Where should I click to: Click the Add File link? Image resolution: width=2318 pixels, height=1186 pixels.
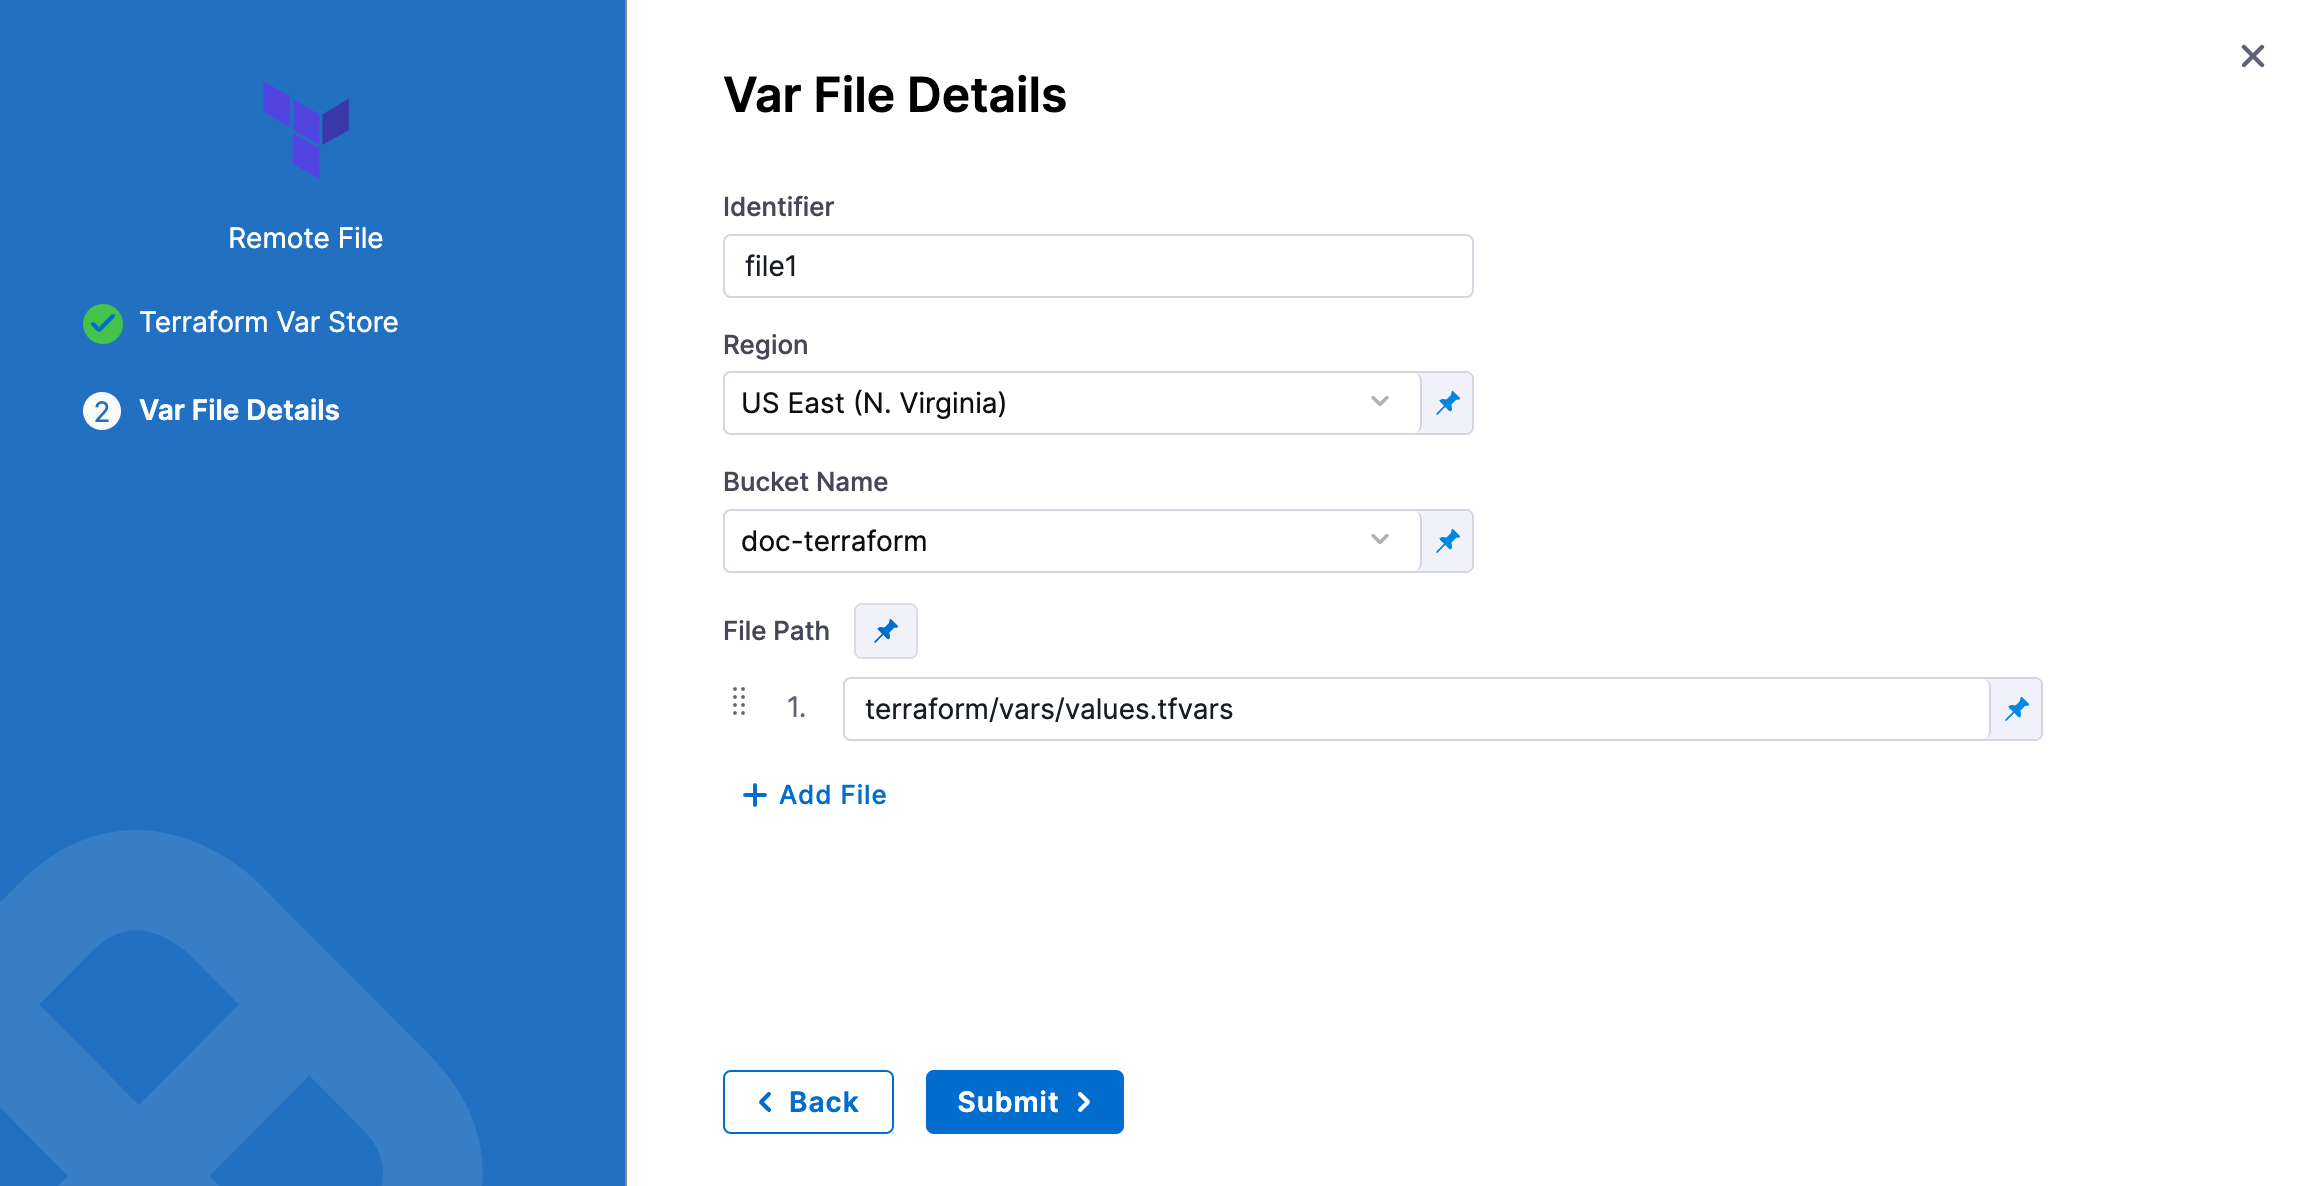tap(814, 795)
